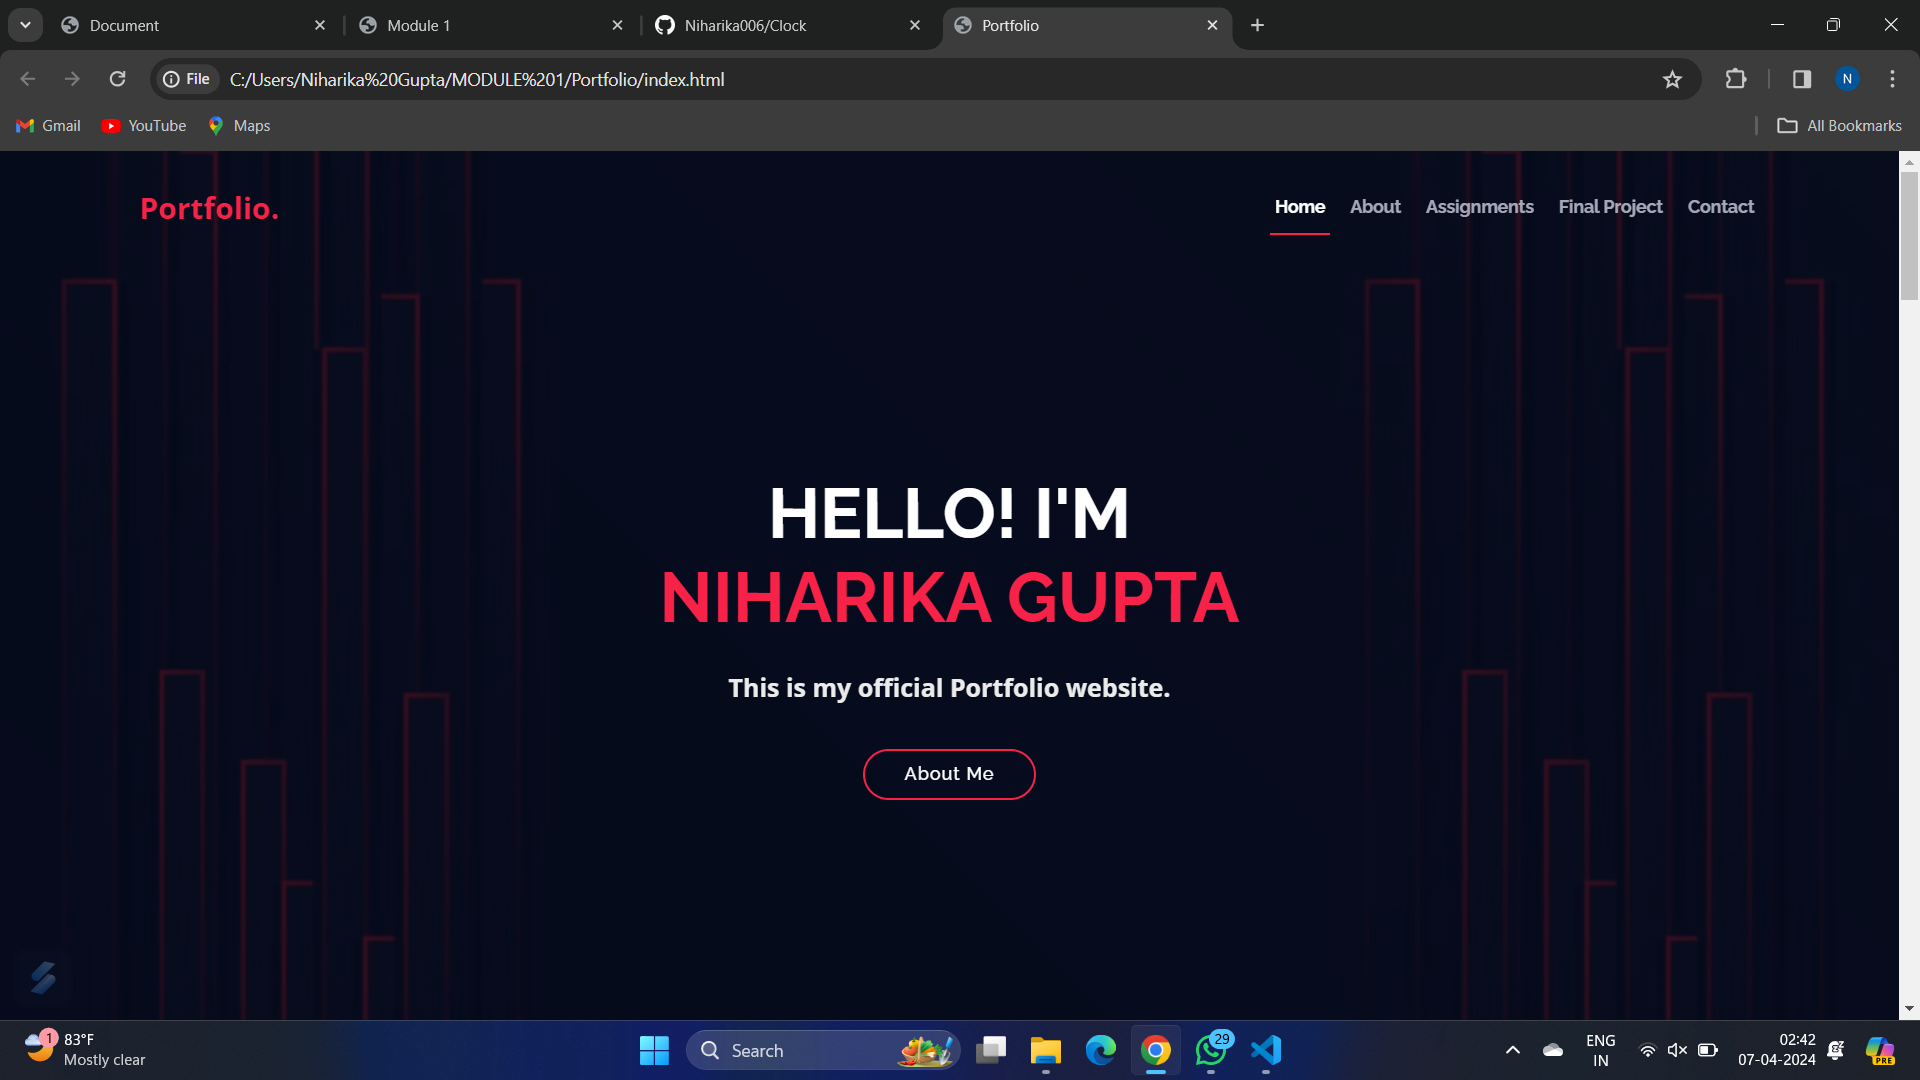This screenshot has height=1080, width=1920.
Task: Open the Assignments navigation link
Action: click(x=1479, y=207)
